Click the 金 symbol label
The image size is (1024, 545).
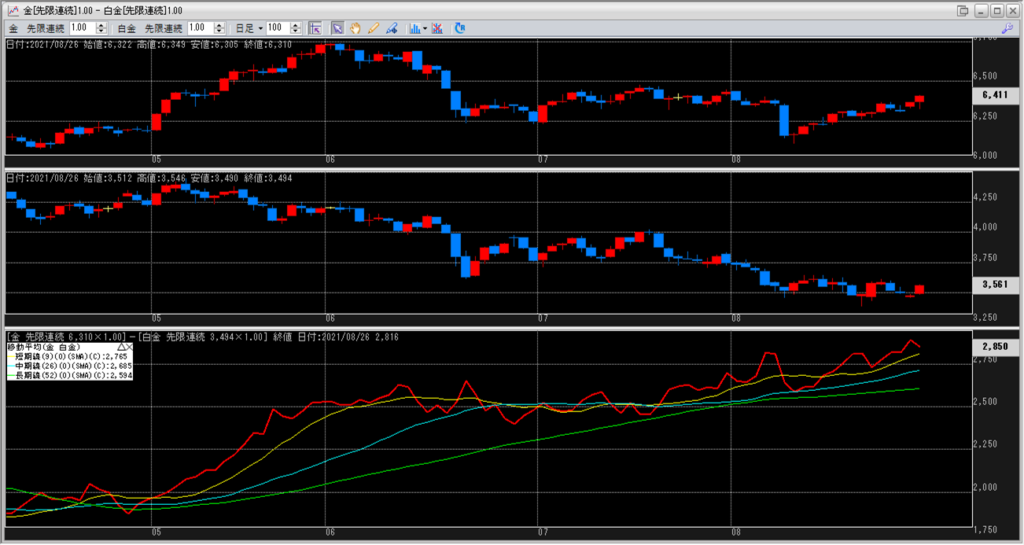tap(13, 28)
